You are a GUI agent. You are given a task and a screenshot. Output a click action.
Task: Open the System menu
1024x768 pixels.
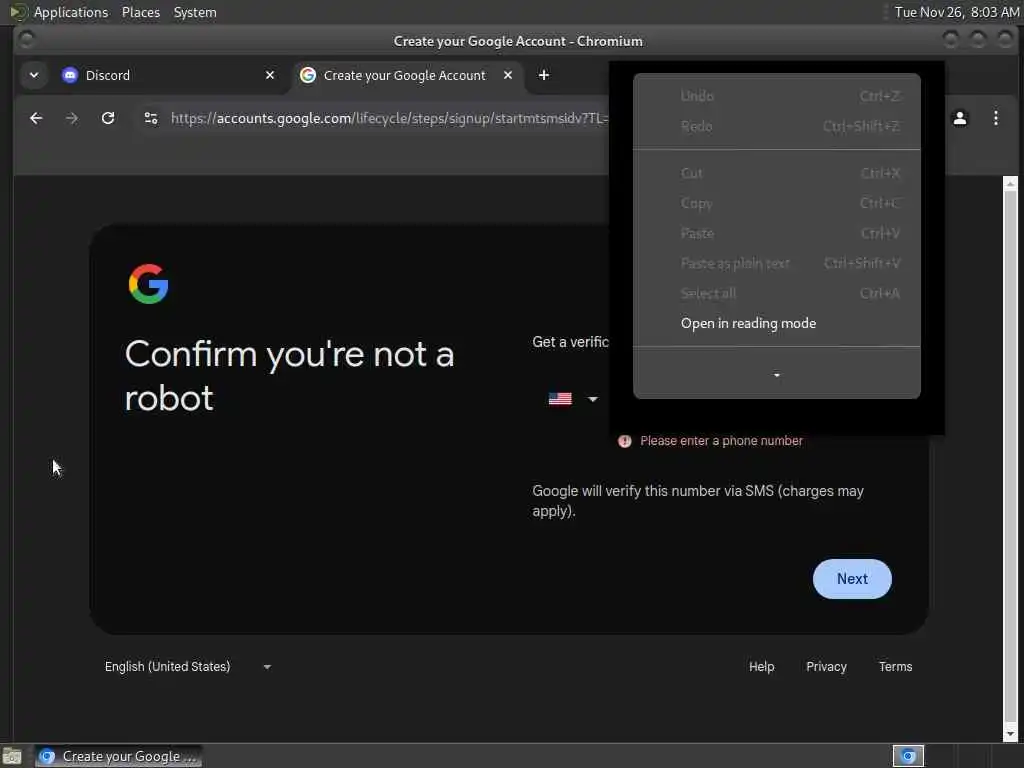tap(195, 12)
